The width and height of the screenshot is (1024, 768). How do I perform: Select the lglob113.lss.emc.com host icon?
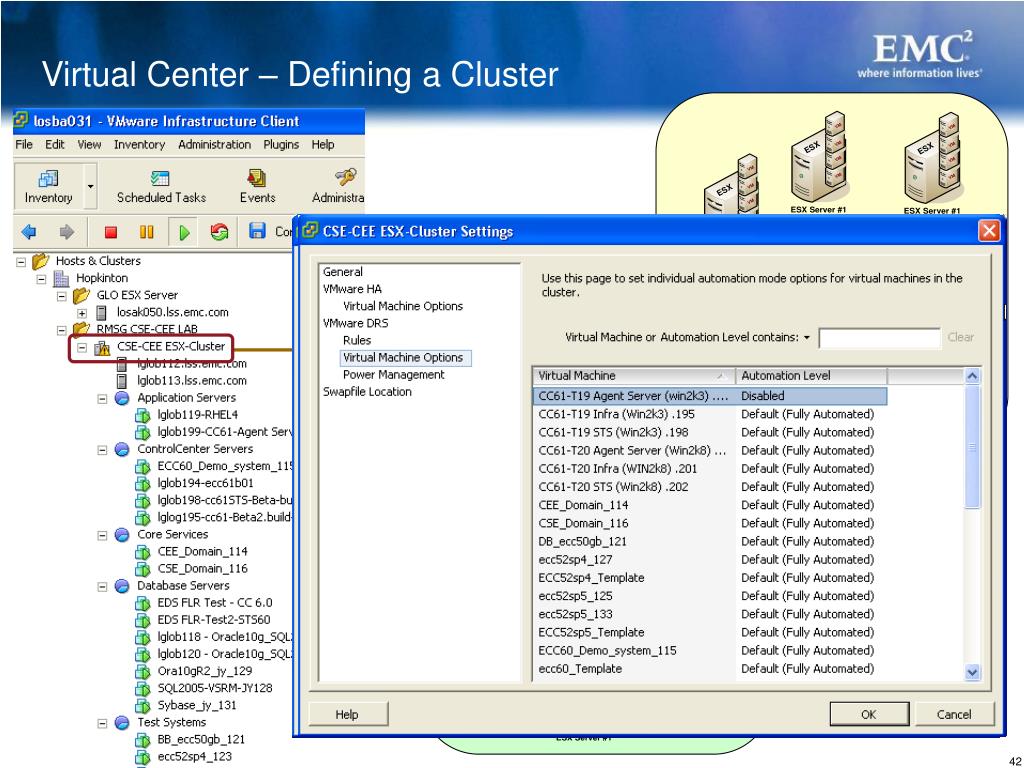coord(121,381)
